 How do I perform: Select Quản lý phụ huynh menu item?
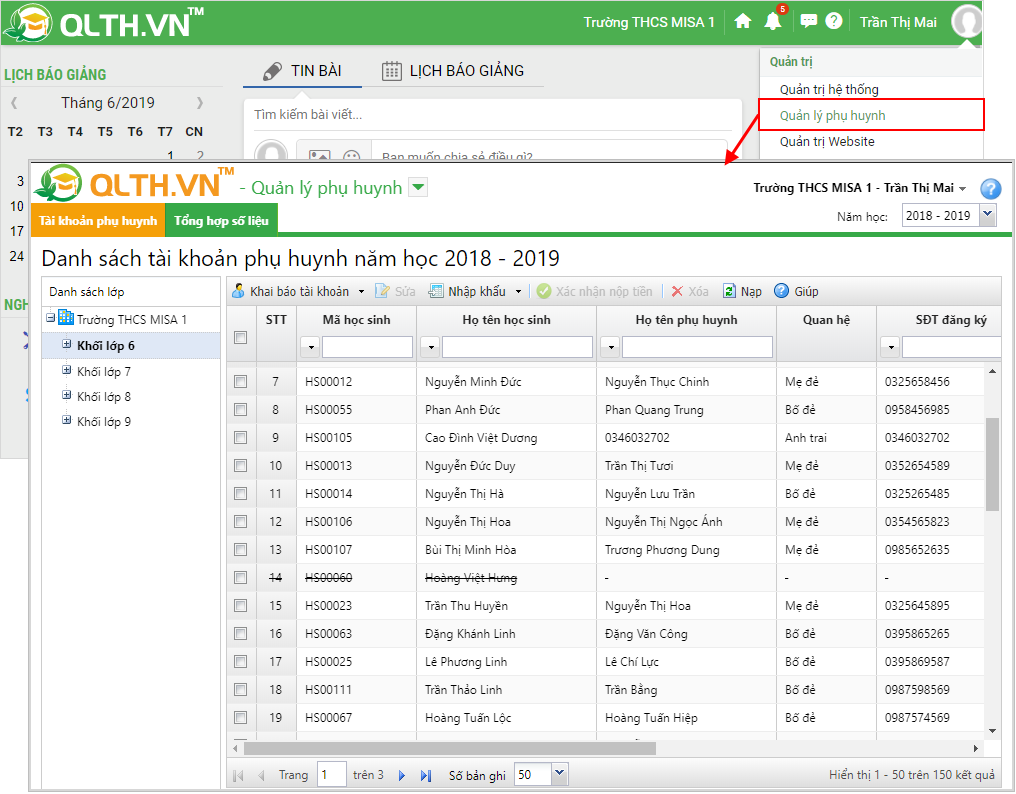tap(832, 115)
